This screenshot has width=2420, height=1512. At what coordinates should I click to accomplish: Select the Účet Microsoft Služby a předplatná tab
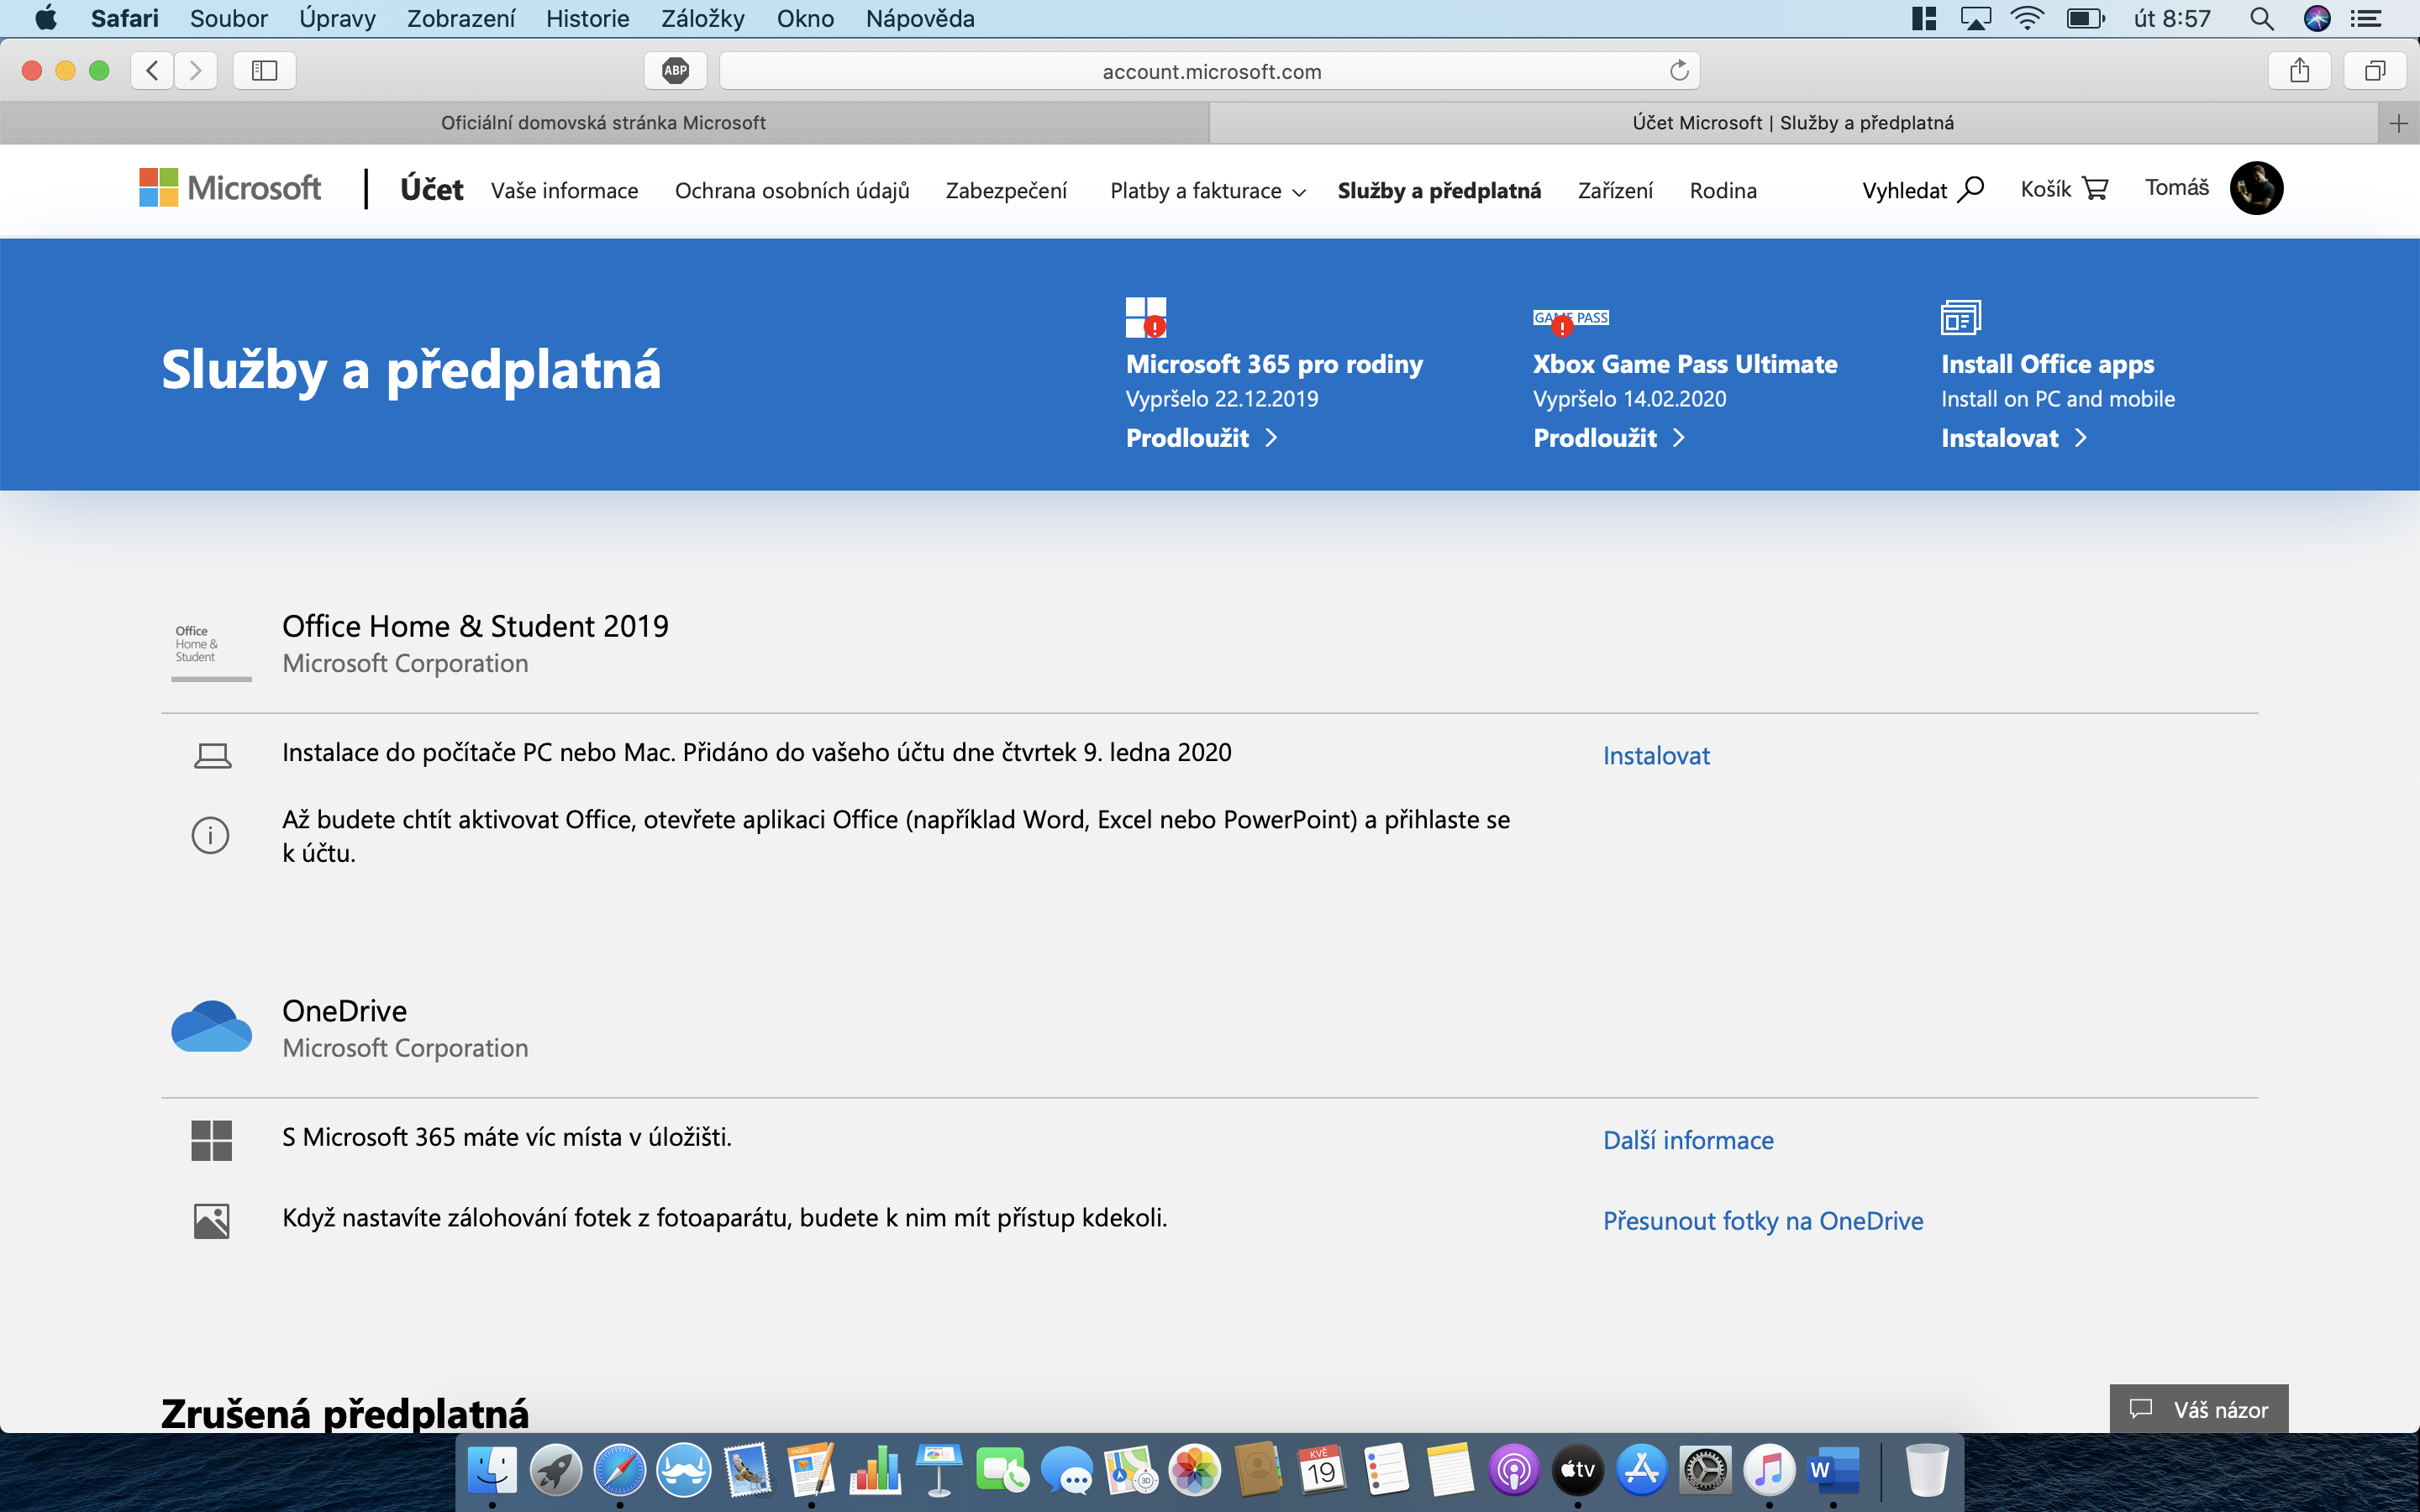(x=1793, y=123)
